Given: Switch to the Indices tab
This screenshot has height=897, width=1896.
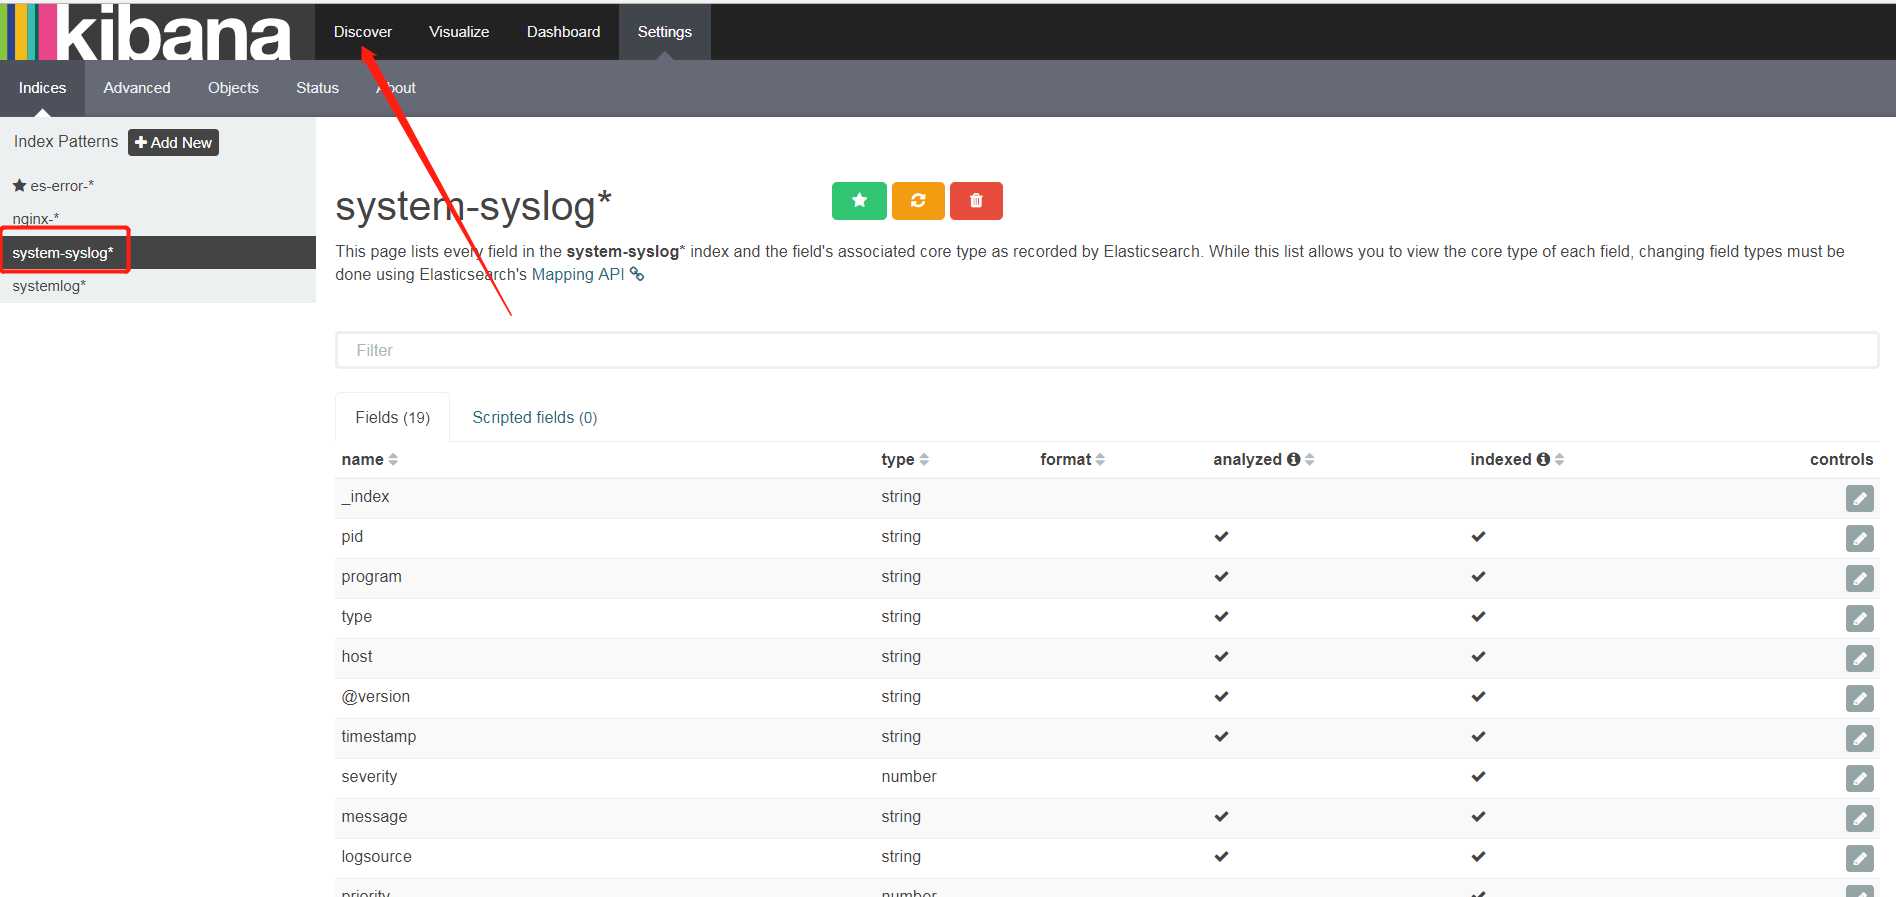Looking at the screenshot, I should pyautogui.click(x=42, y=88).
